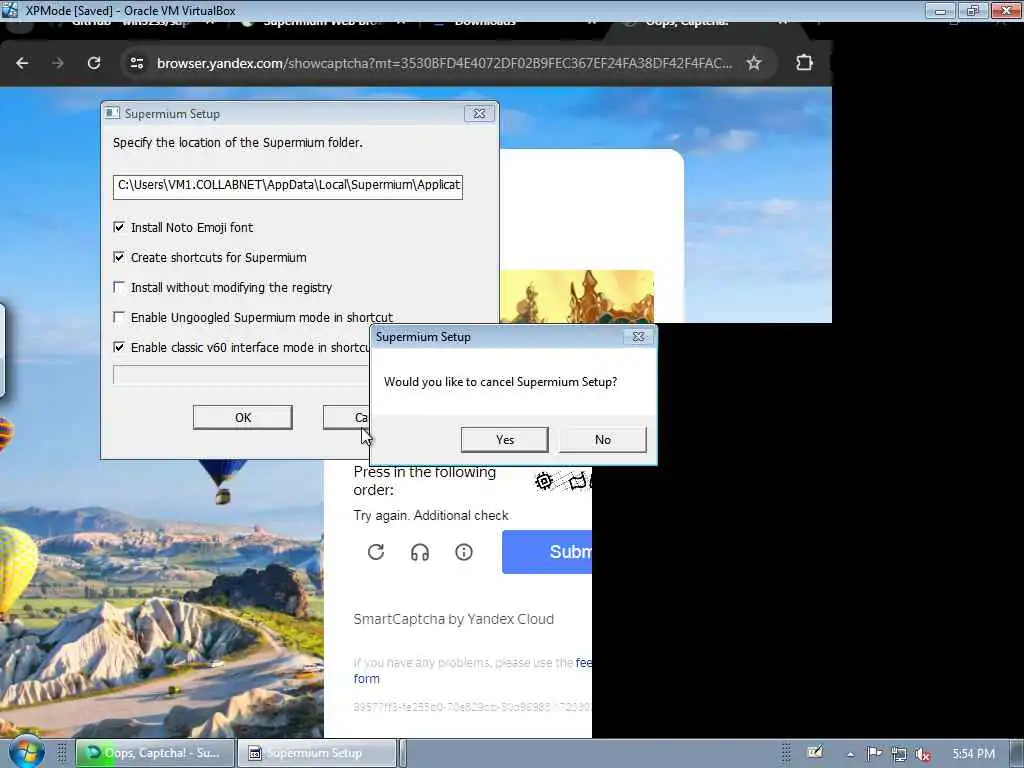Close the cancel confirmation dialog
The width and height of the screenshot is (1024, 768).
click(x=638, y=337)
